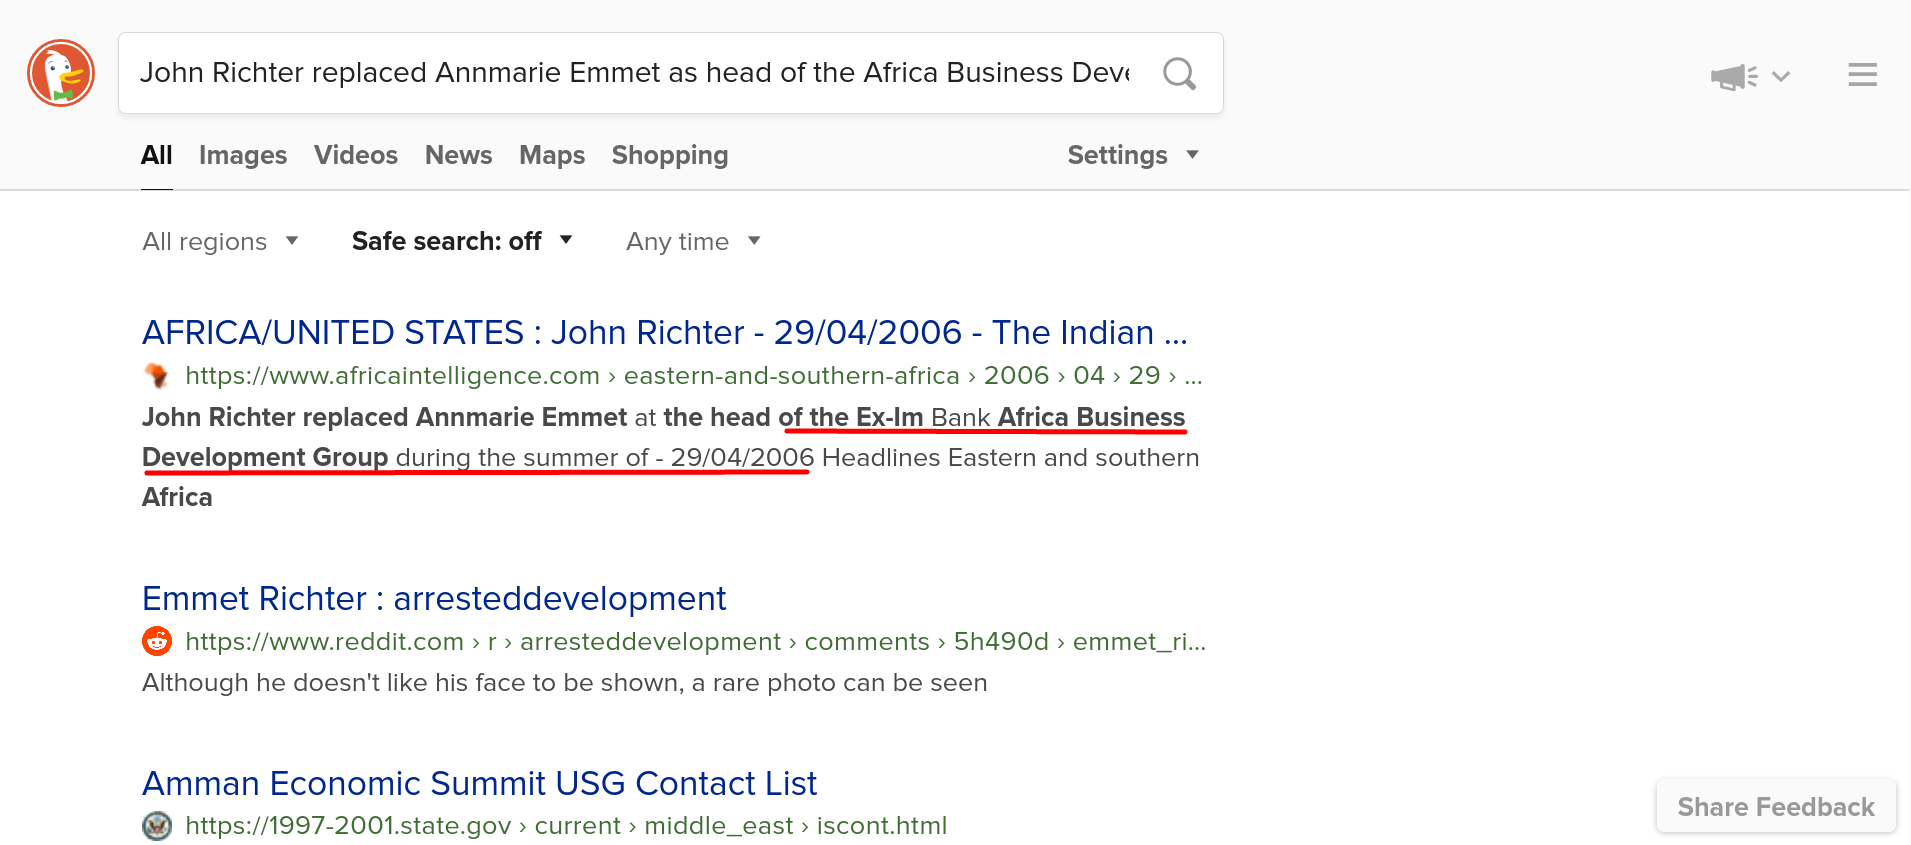Click the magnifying glass search icon
Viewport: 1911px width, 845px height.
click(x=1180, y=73)
